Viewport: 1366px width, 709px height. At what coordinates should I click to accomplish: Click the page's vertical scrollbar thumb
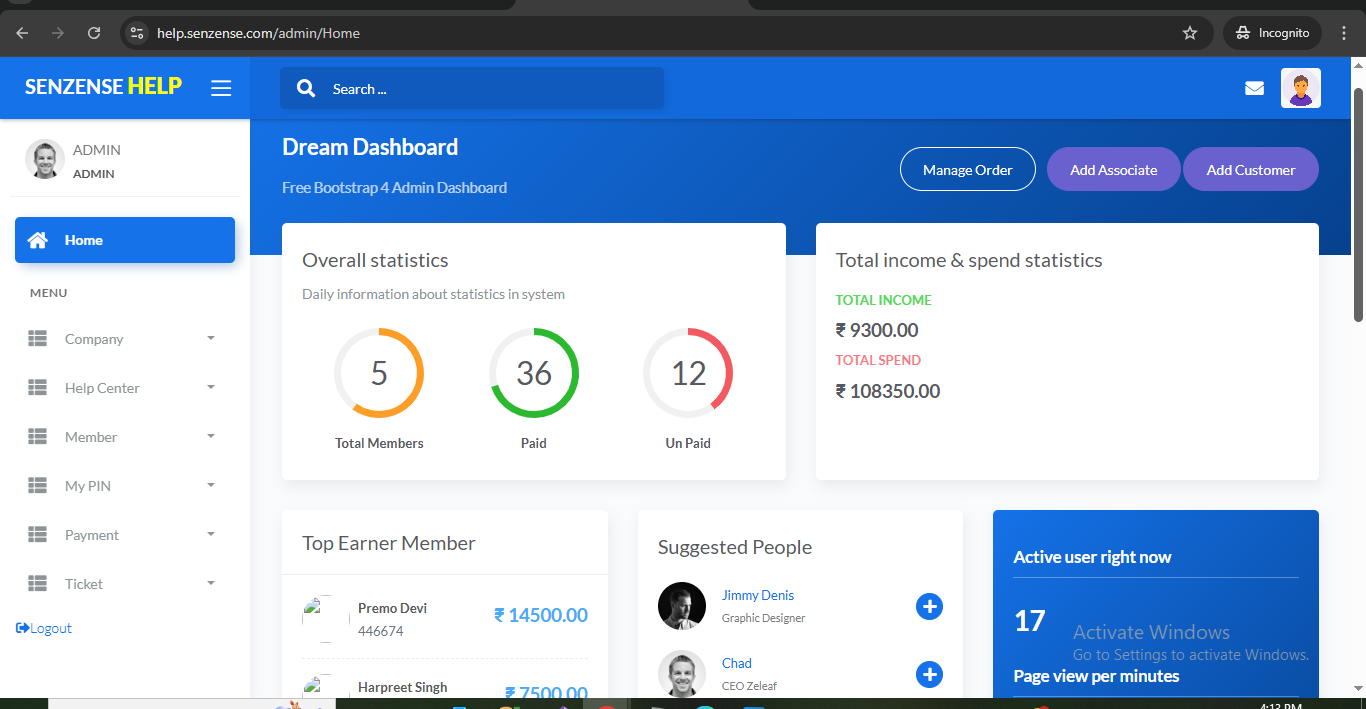tap(1358, 205)
